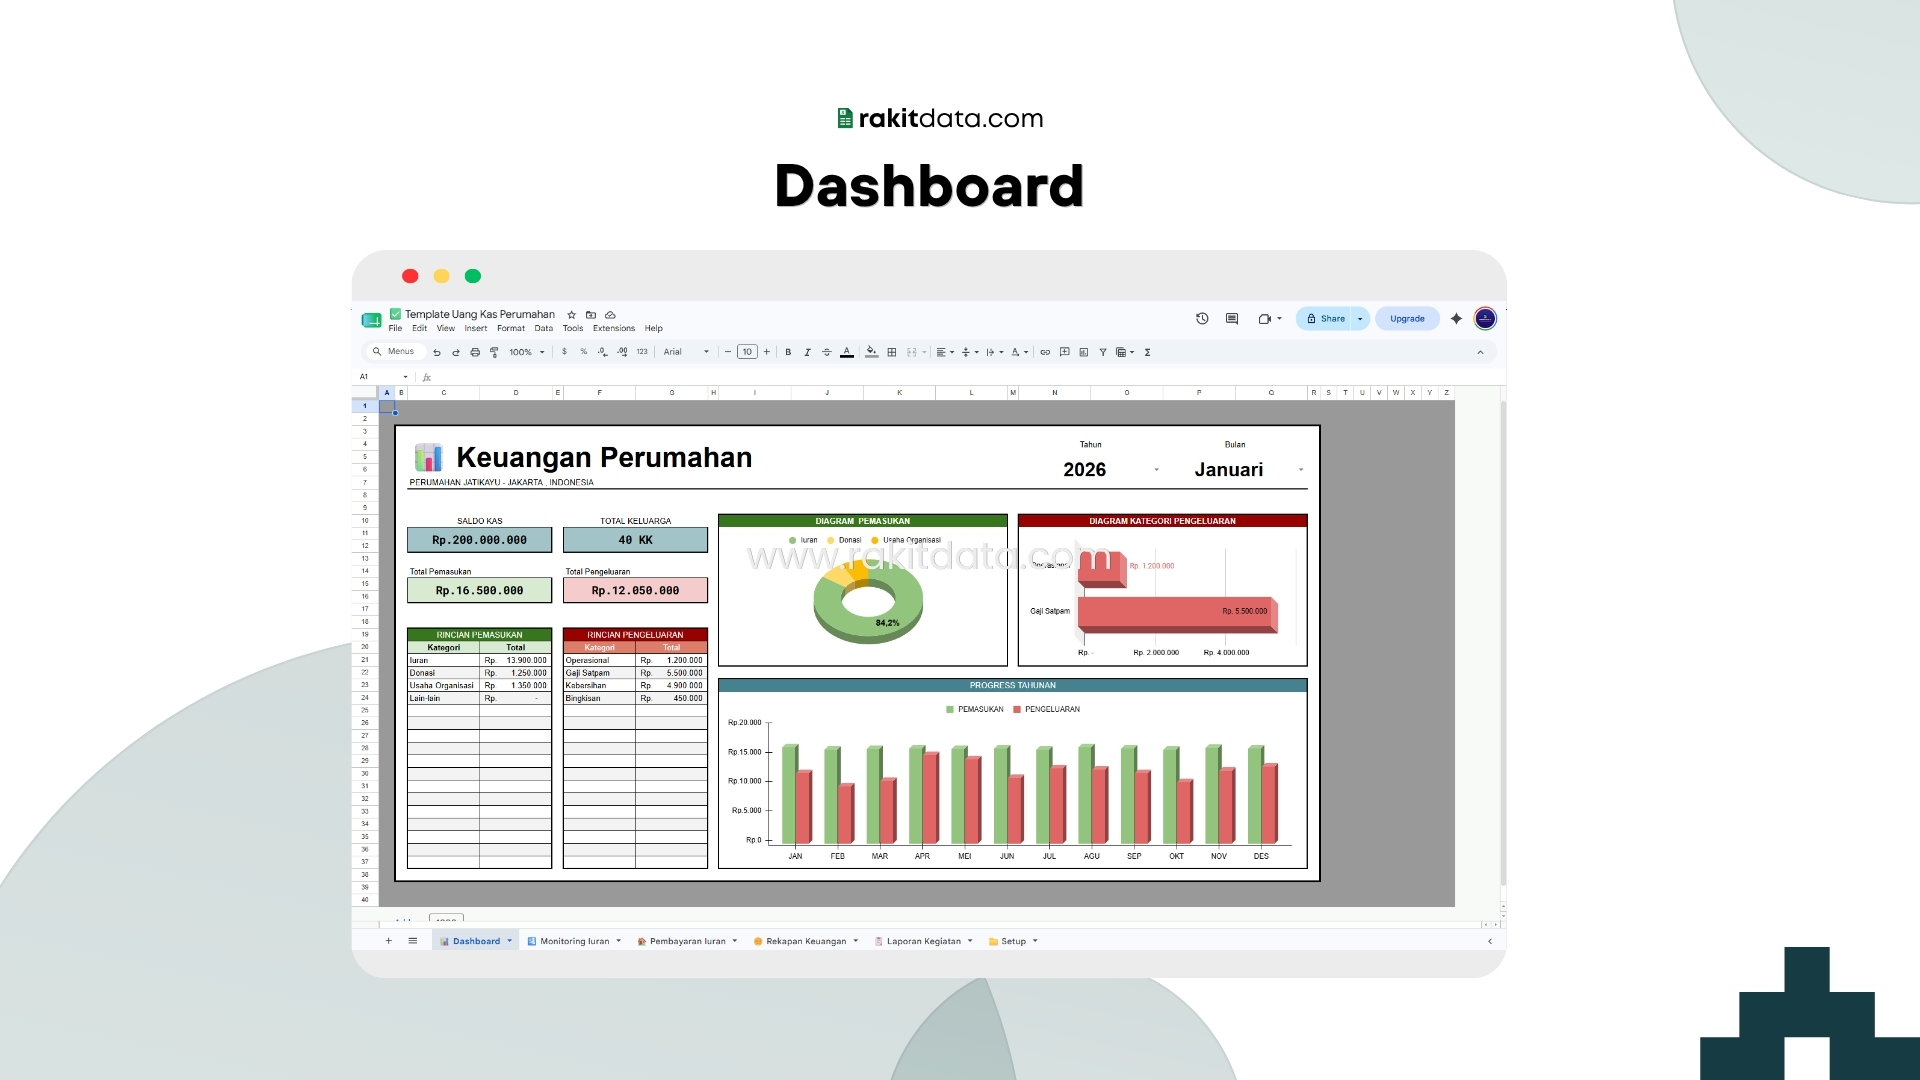Increase font size with plus button

(x=767, y=352)
